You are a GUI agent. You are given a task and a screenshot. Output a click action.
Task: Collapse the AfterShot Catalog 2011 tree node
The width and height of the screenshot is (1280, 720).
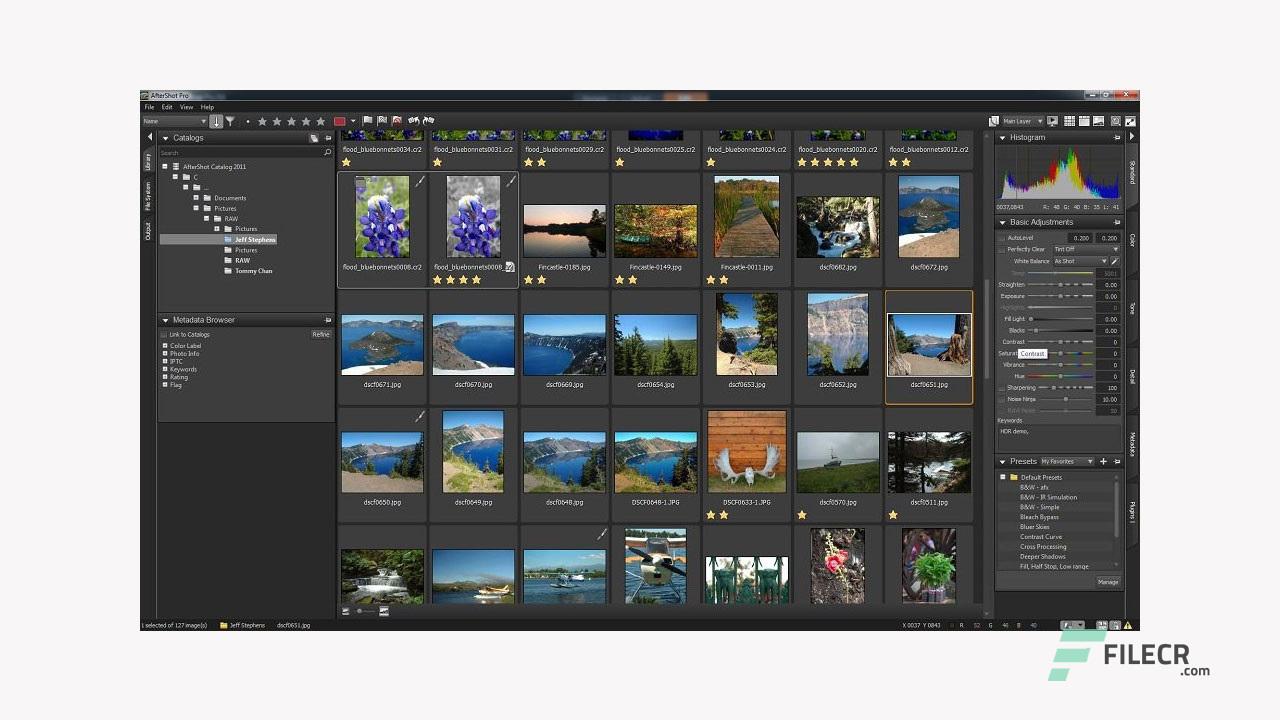point(165,167)
